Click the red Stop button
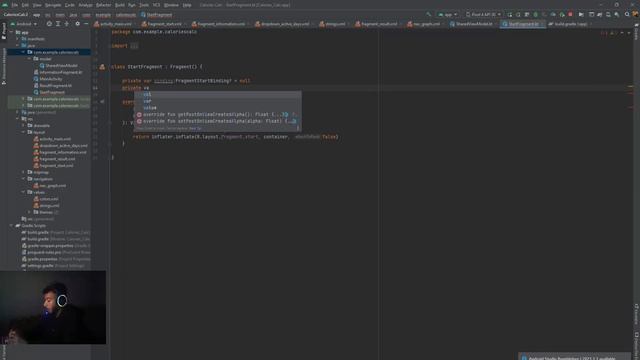Image resolution: width=640 pixels, height=360 pixels. pyautogui.click(x=570, y=15)
